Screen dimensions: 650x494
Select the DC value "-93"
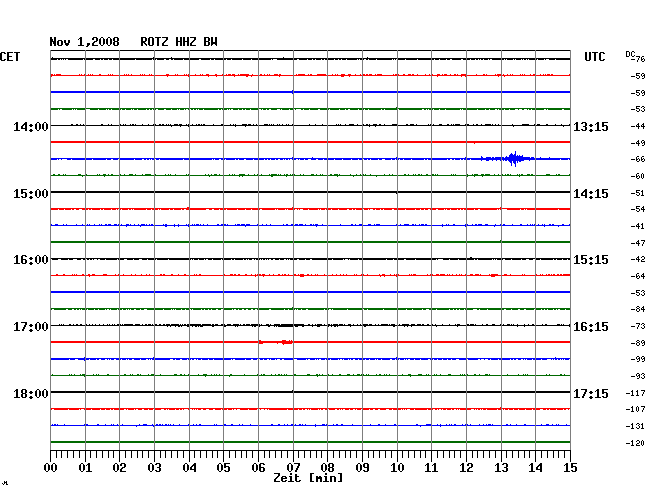[x=638, y=376]
